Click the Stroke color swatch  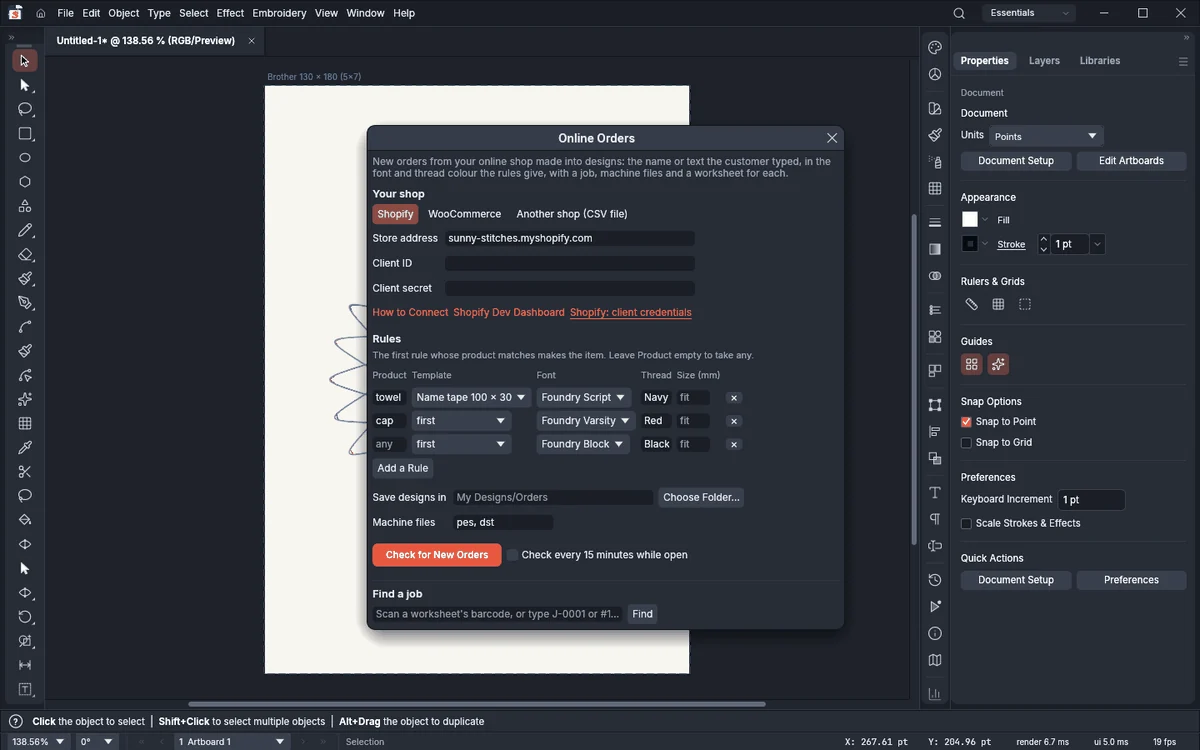[970, 244]
